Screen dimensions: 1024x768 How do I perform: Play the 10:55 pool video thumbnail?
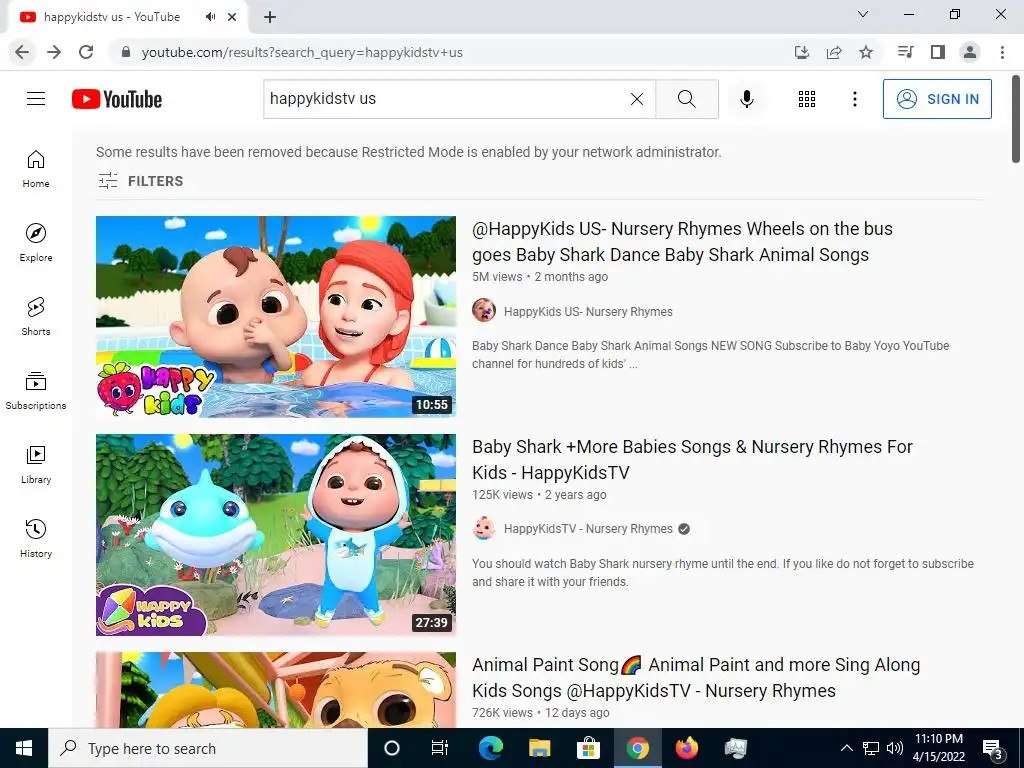pyautogui.click(x=276, y=317)
